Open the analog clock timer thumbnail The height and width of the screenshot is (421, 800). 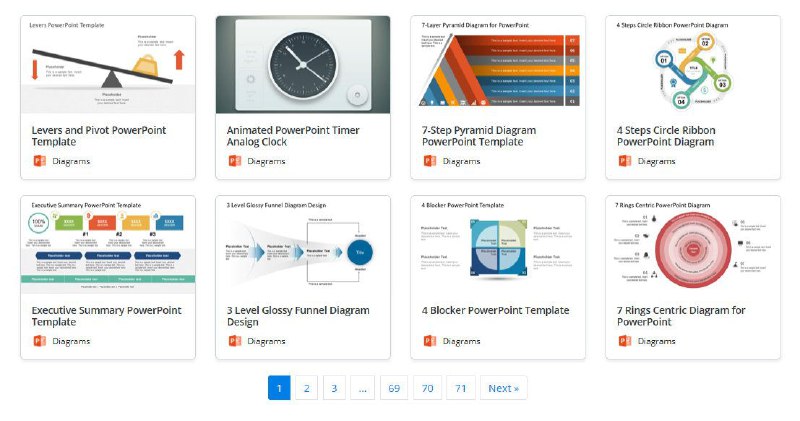coord(303,65)
